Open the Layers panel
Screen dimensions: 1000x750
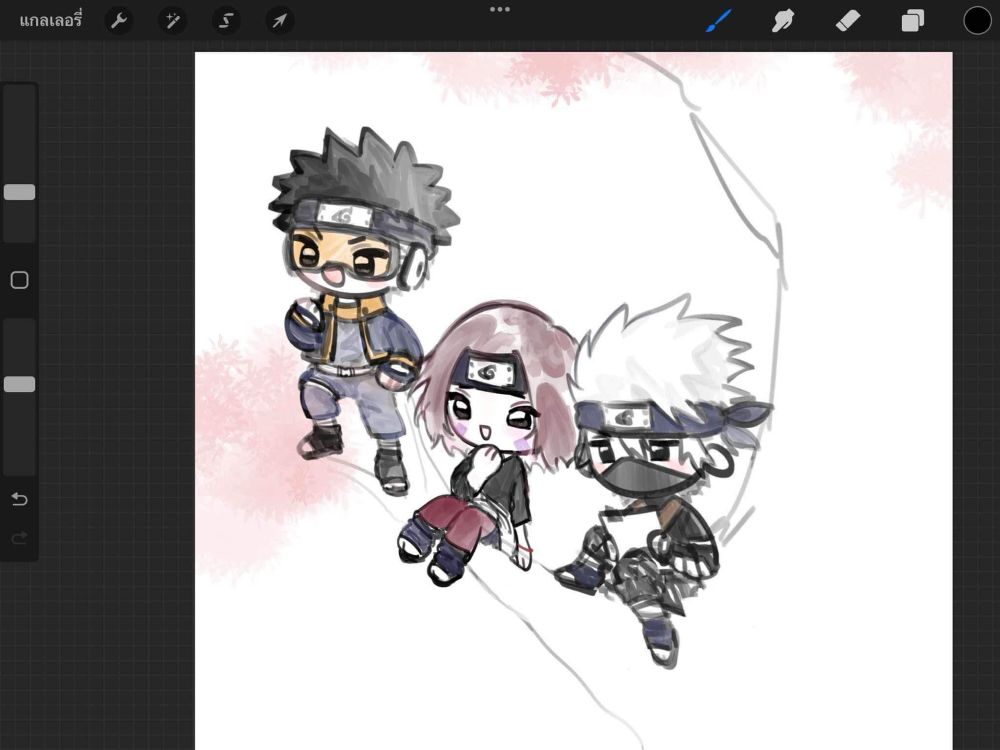(913, 21)
